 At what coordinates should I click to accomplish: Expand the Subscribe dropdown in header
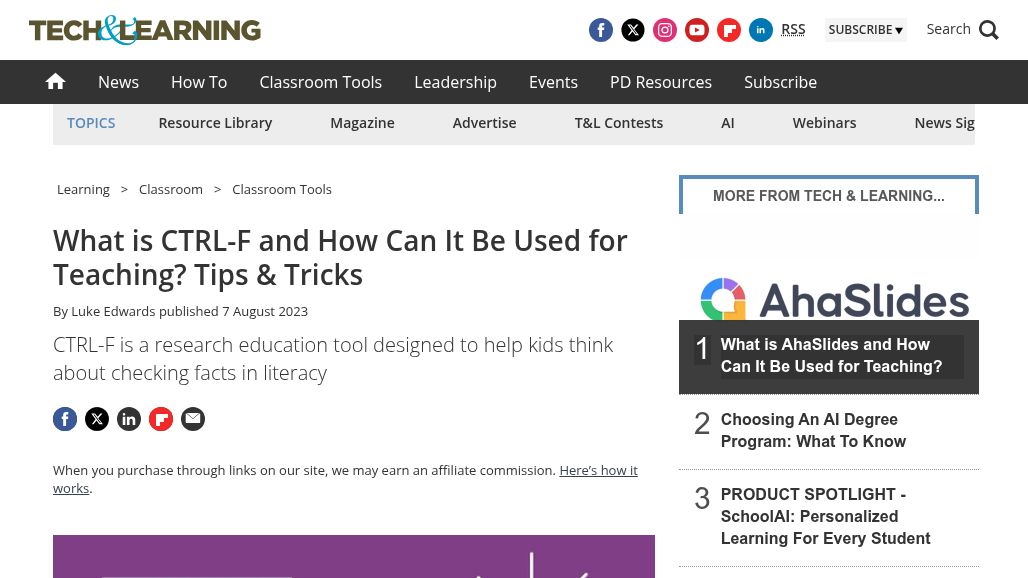[x=865, y=30]
